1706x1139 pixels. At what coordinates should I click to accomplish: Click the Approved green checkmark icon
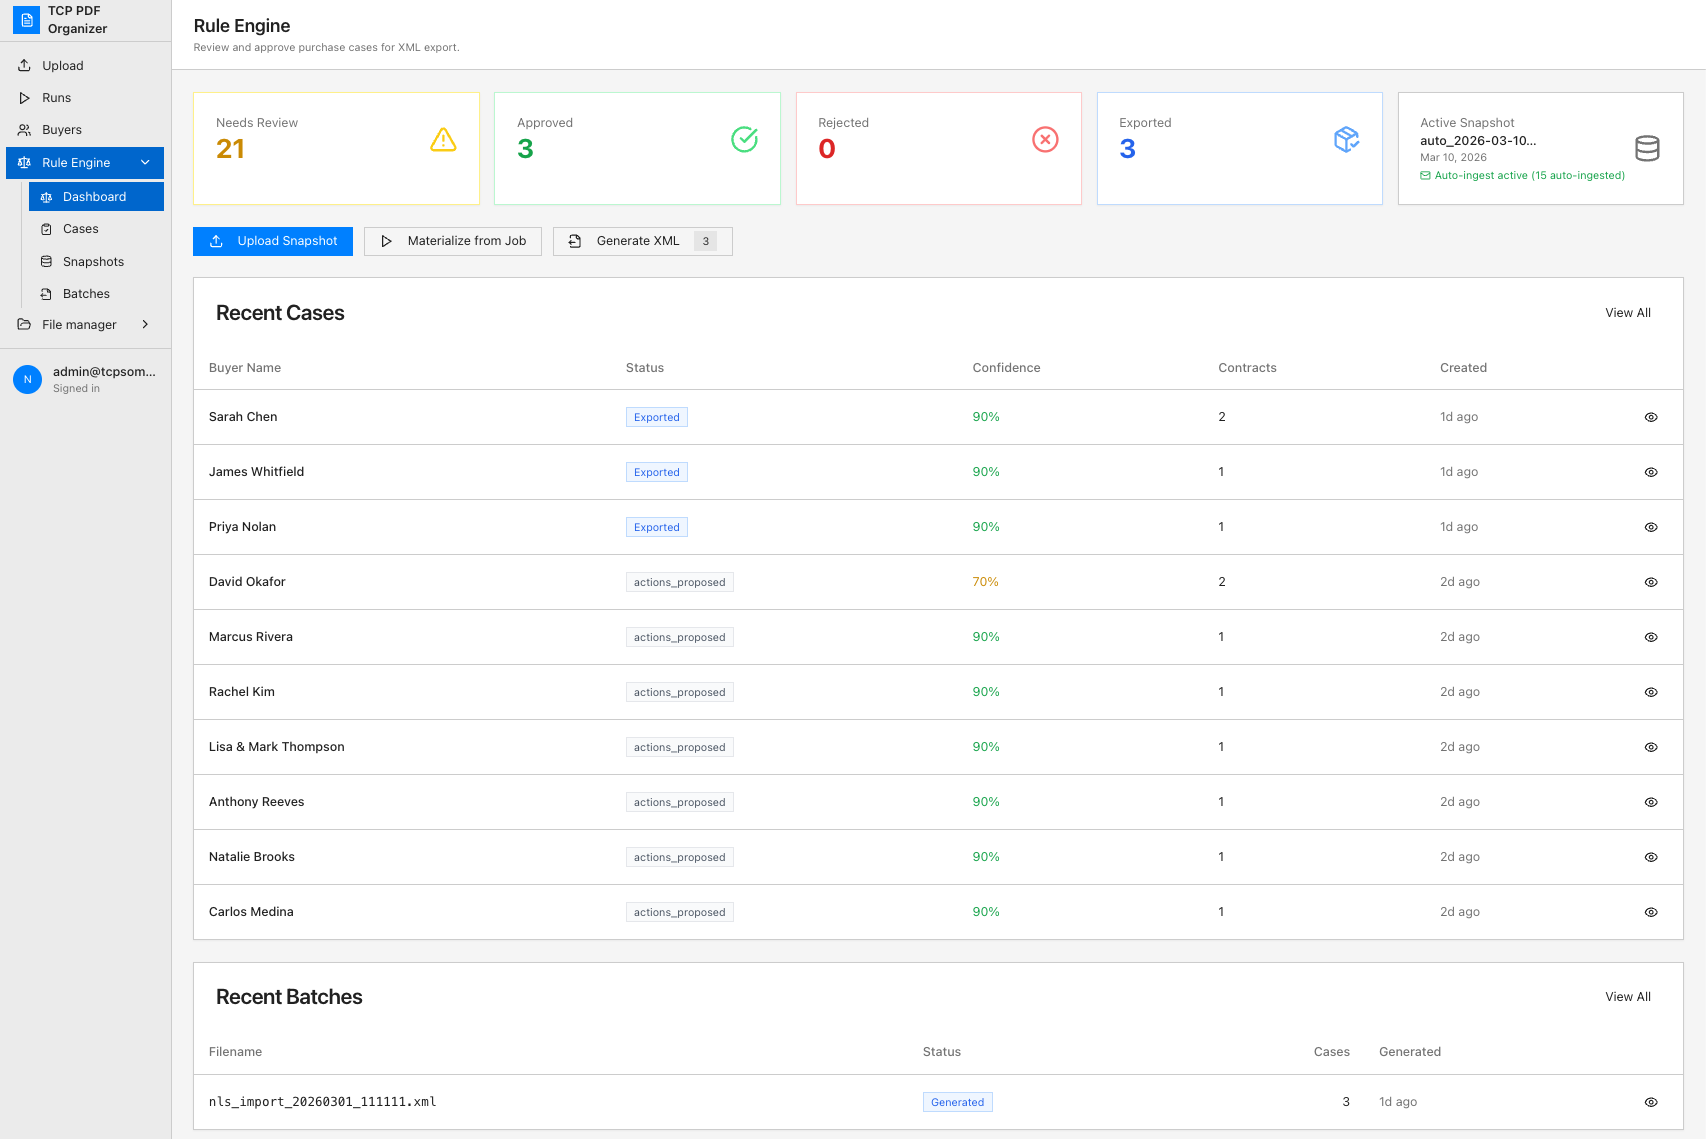coord(744,140)
